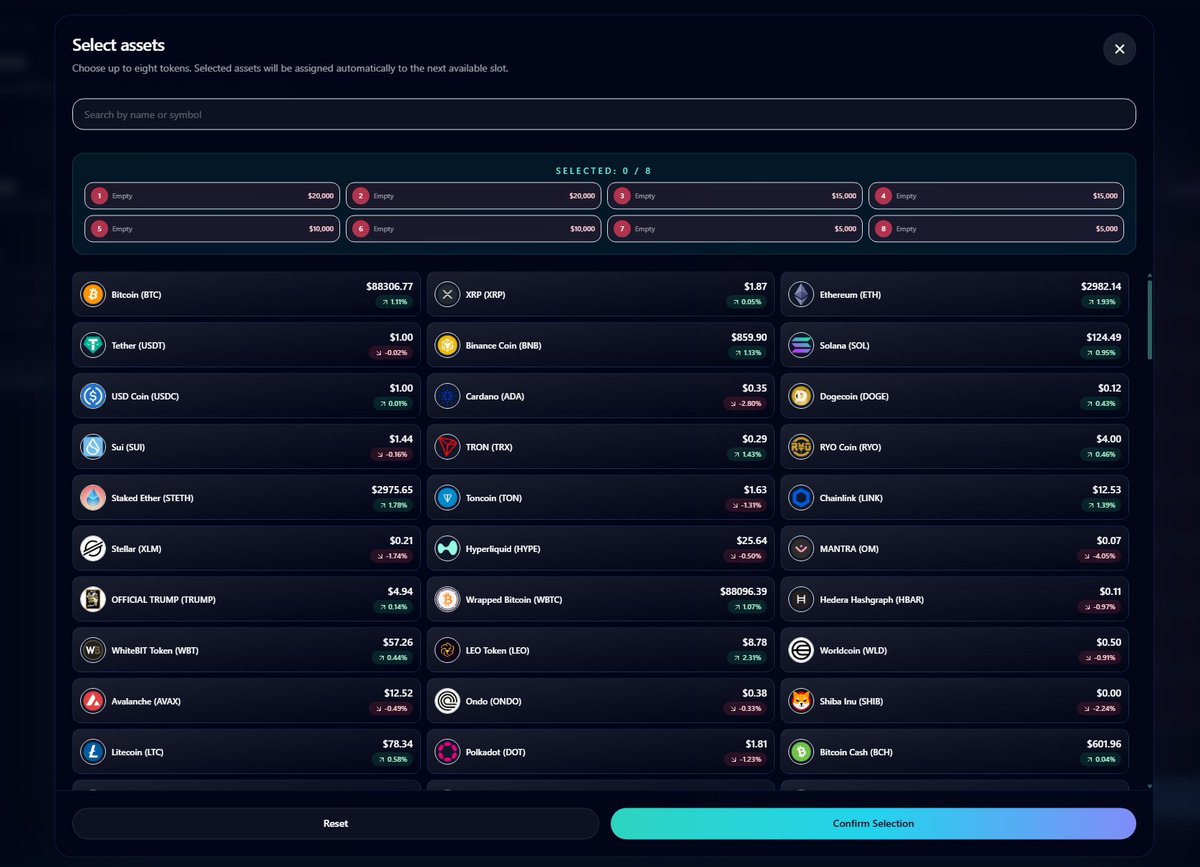1200x867 pixels.
Task: Click Hyperliquid price $25.64
Action: [751, 540]
